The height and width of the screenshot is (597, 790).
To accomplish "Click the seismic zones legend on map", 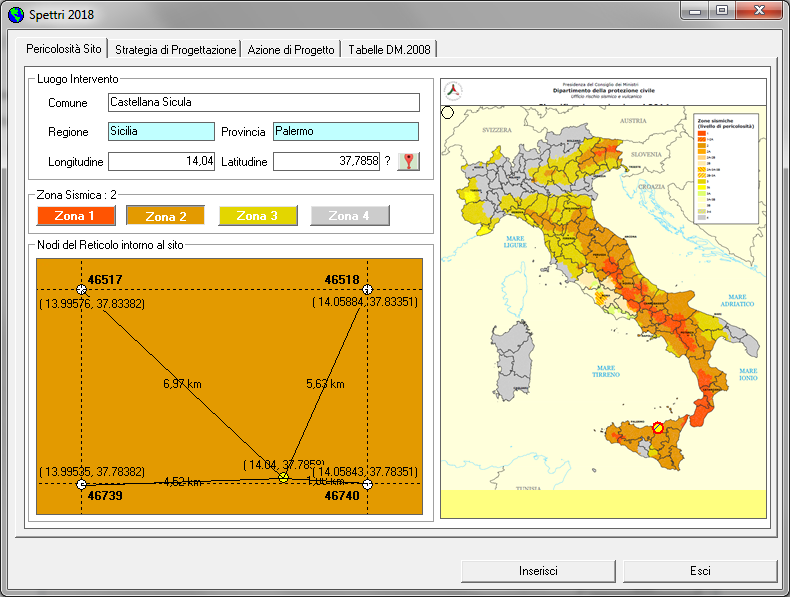I will [x=726, y=169].
